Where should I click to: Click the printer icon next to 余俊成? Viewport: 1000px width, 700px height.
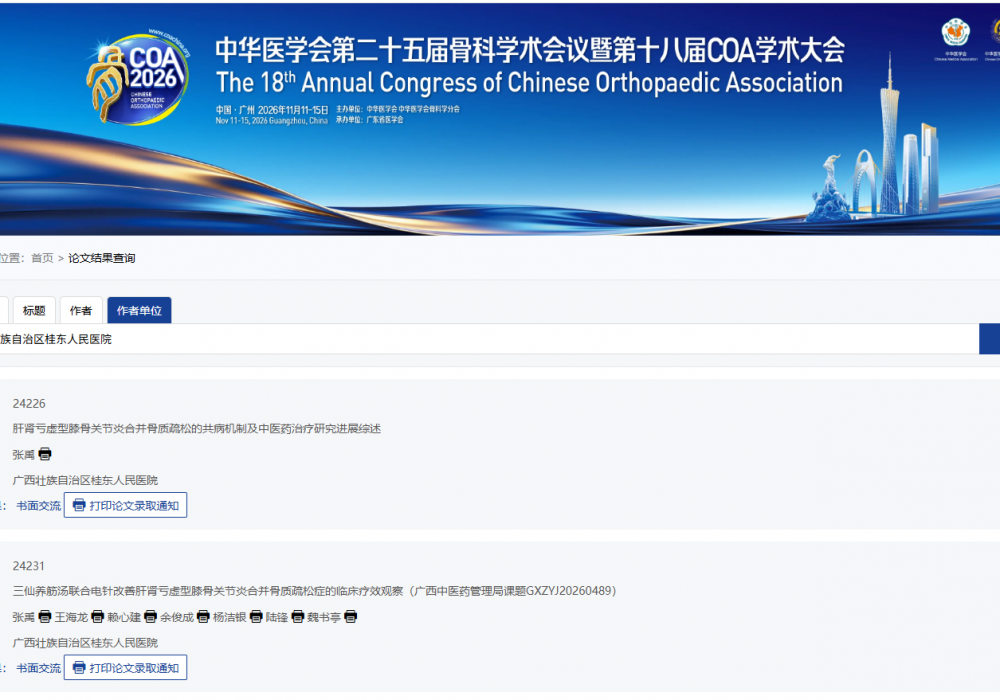click(203, 616)
